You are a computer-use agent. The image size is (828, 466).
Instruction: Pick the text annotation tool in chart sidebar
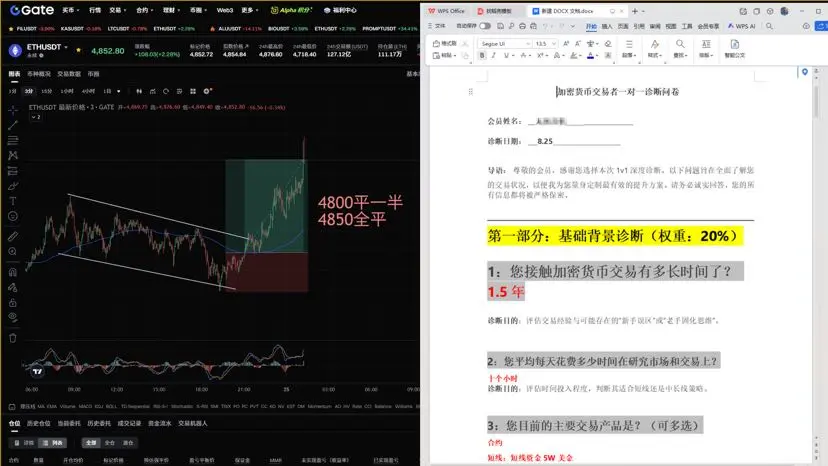click(13, 201)
